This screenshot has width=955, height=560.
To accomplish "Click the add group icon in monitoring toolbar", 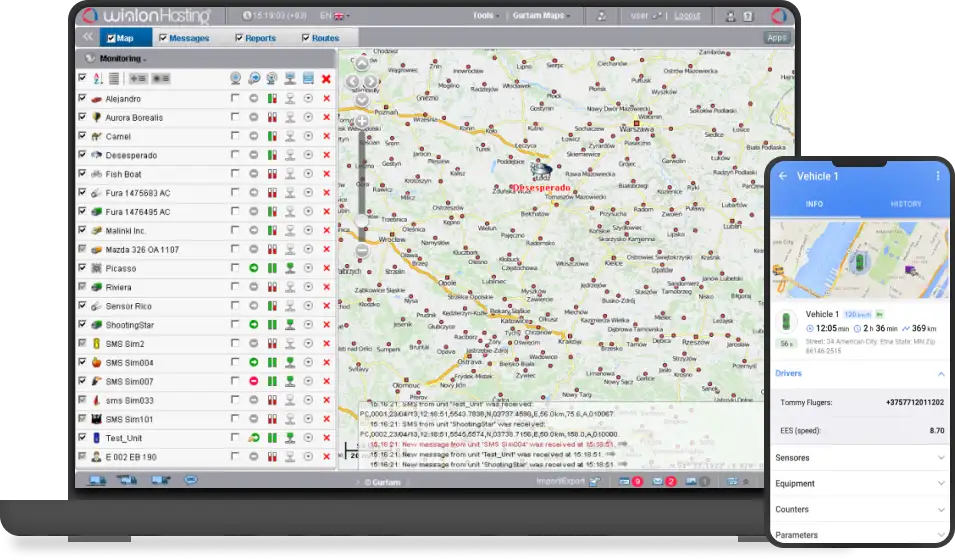I will (x=138, y=79).
